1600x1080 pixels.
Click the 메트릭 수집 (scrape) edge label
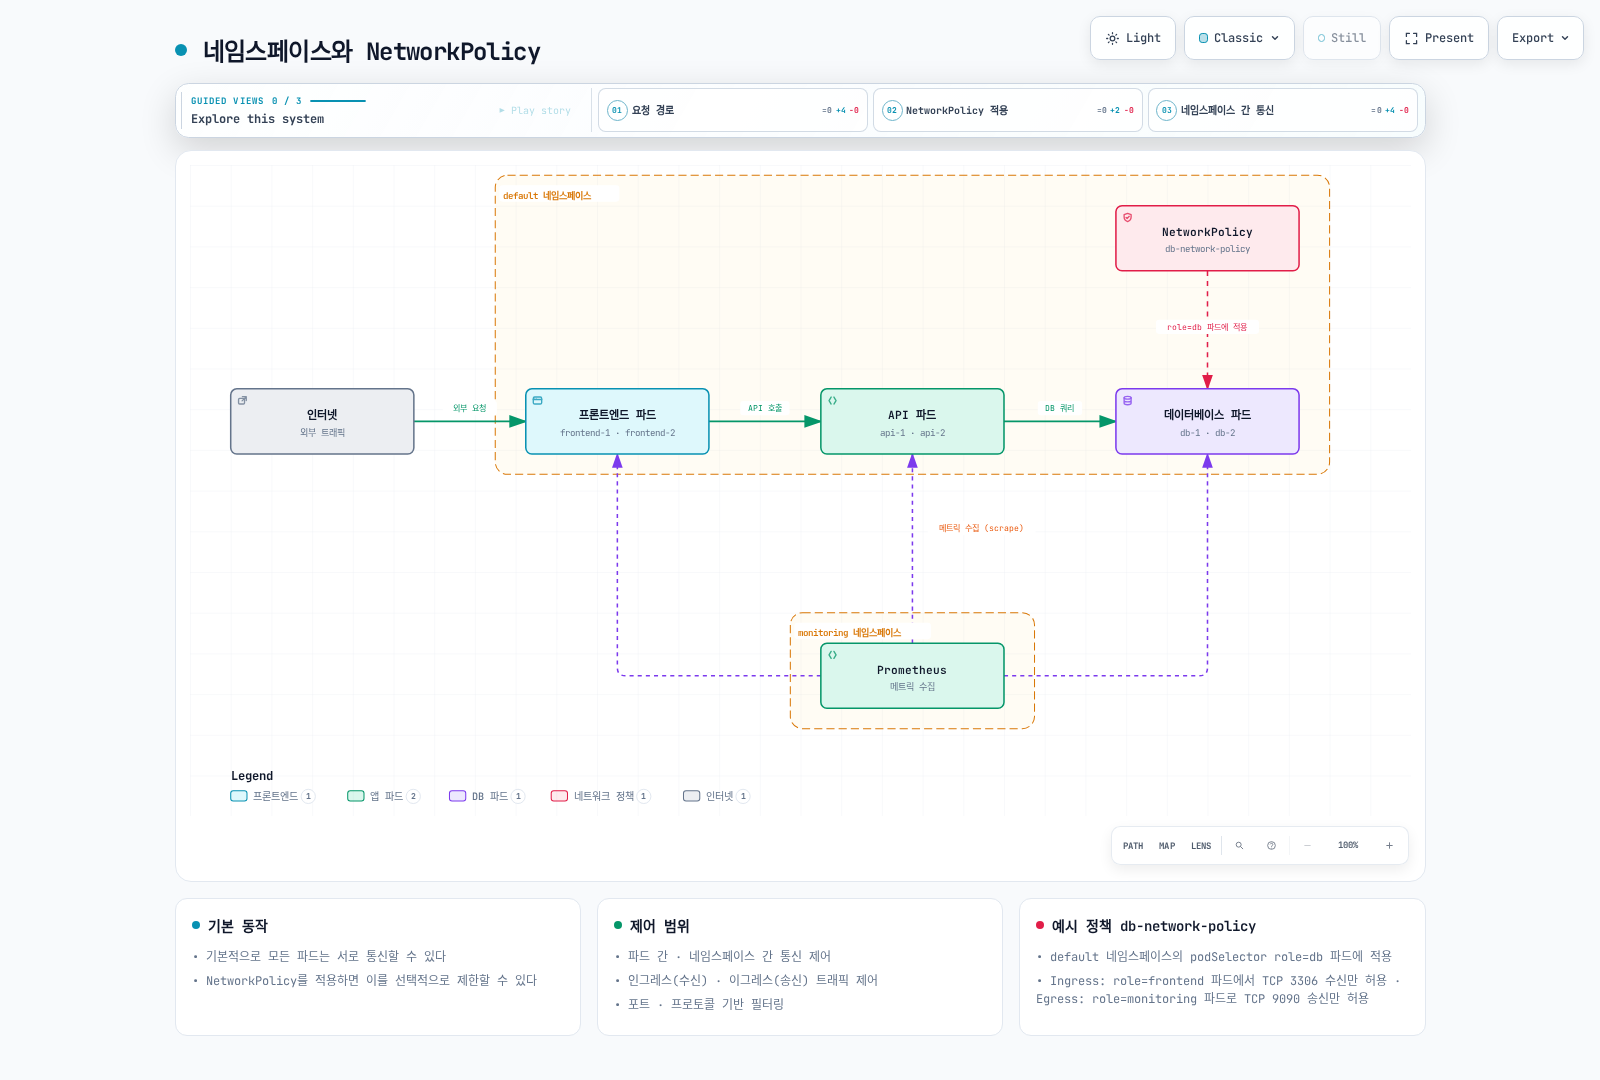980,528
